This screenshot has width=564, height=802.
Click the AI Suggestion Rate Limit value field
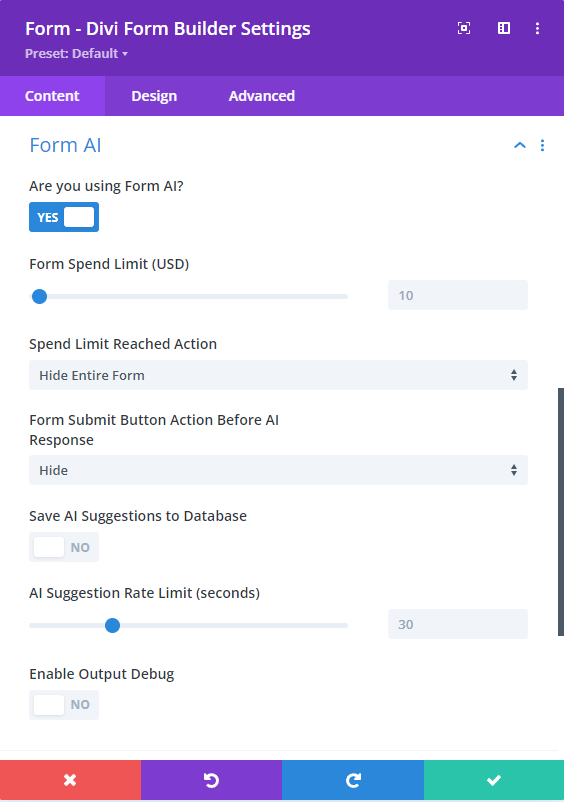pyautogui.click(x=458, y=624)
